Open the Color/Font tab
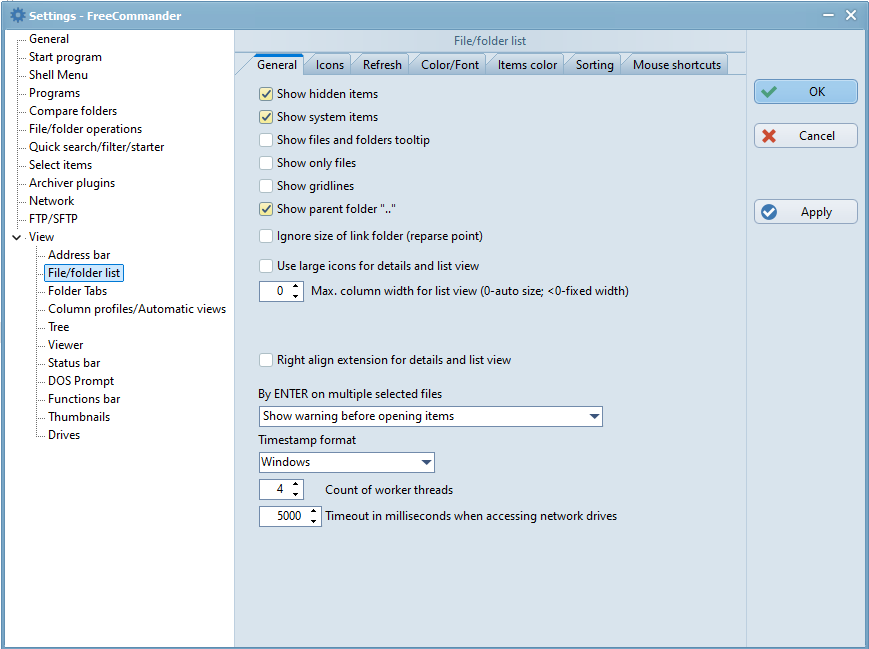 click(x=450, y=65)
